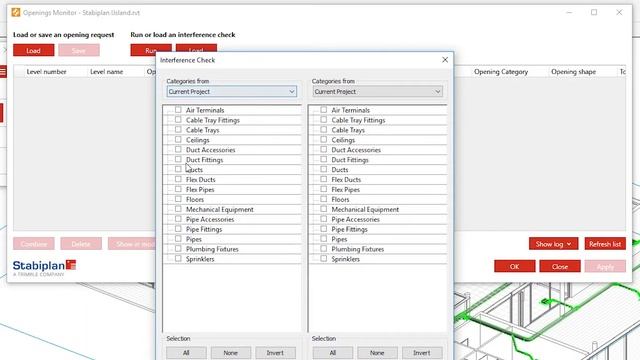Click Close in Openings Monitor
This screenshot has height=360, width=640.
tap(560, 267)
